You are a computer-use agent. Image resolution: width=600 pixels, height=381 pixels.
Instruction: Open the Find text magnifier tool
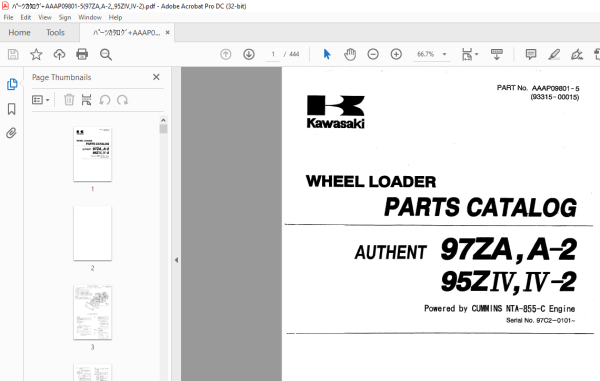(x=106, y=54)
